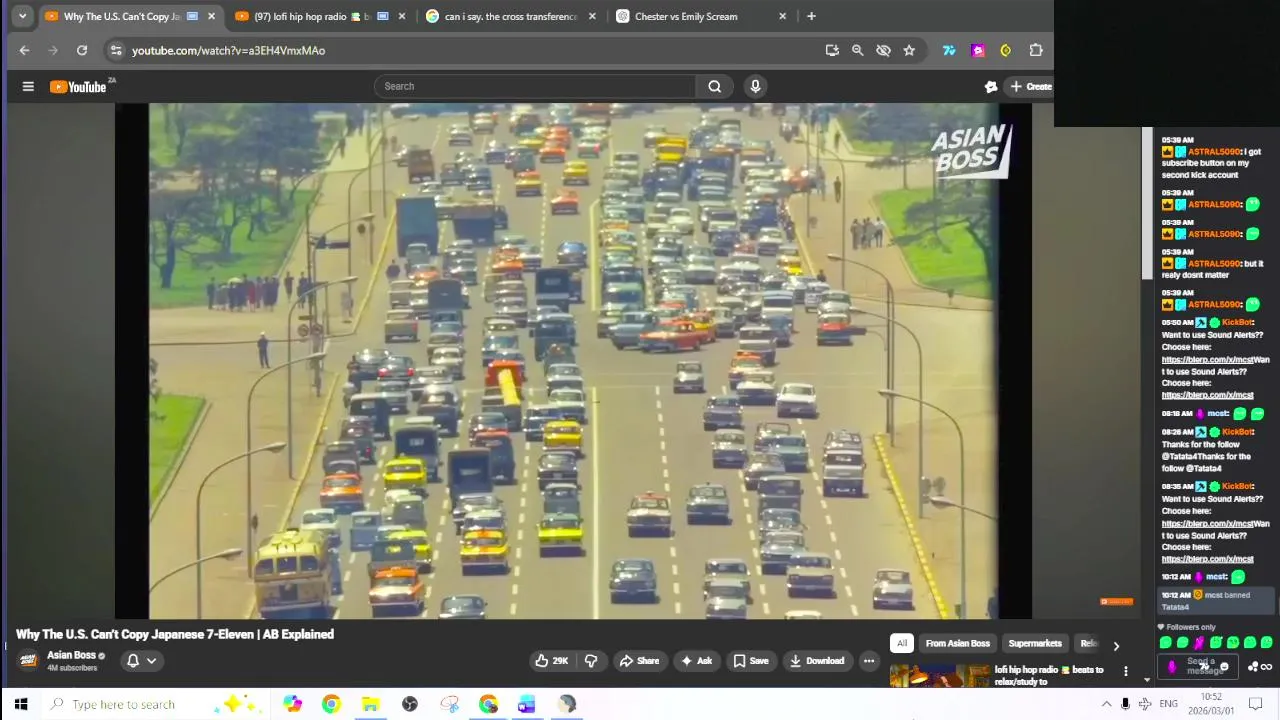Click the ENG language indicator
Image resolution: width=1280 pixels, height=720 pixels.
tap(1168, 704)
